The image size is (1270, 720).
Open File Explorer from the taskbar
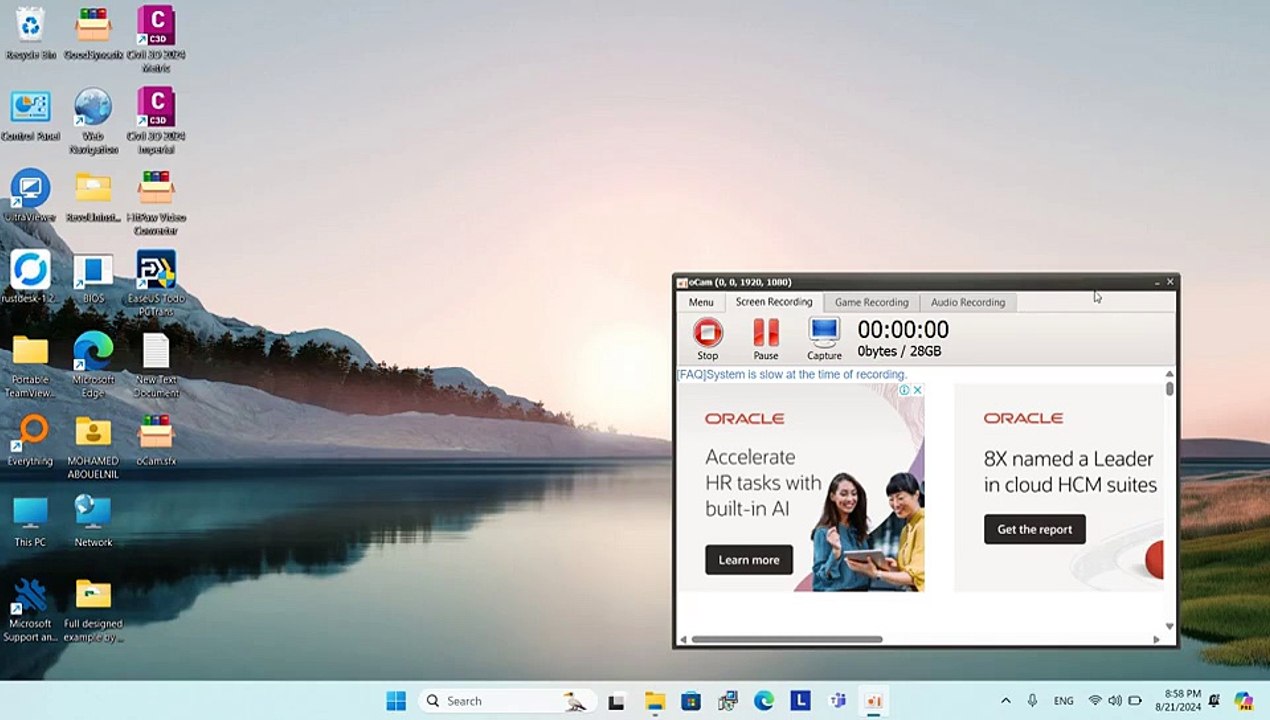click(x=654, y=701)
